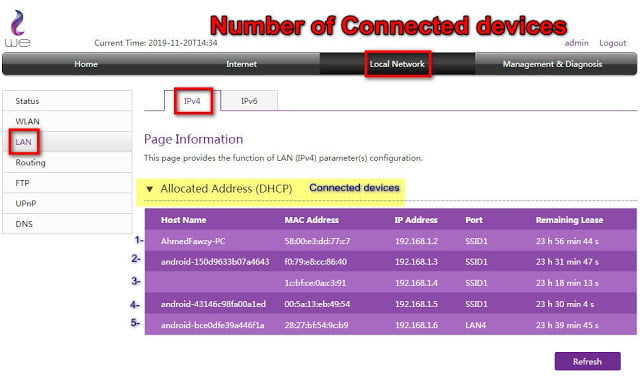
Task: Select the Local Network tab
Action: 397,64
